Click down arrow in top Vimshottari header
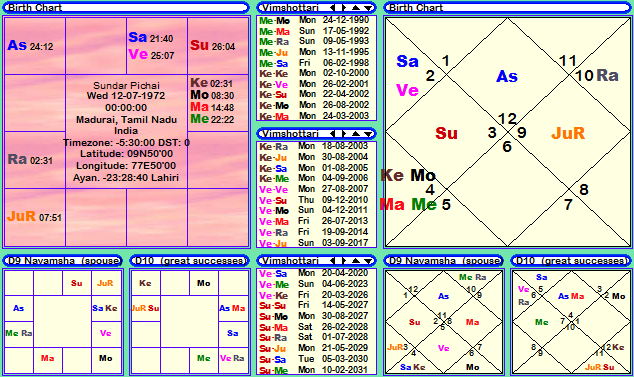Screen dimensions: 634x377 pyautogui.click(x=368, y=7)
